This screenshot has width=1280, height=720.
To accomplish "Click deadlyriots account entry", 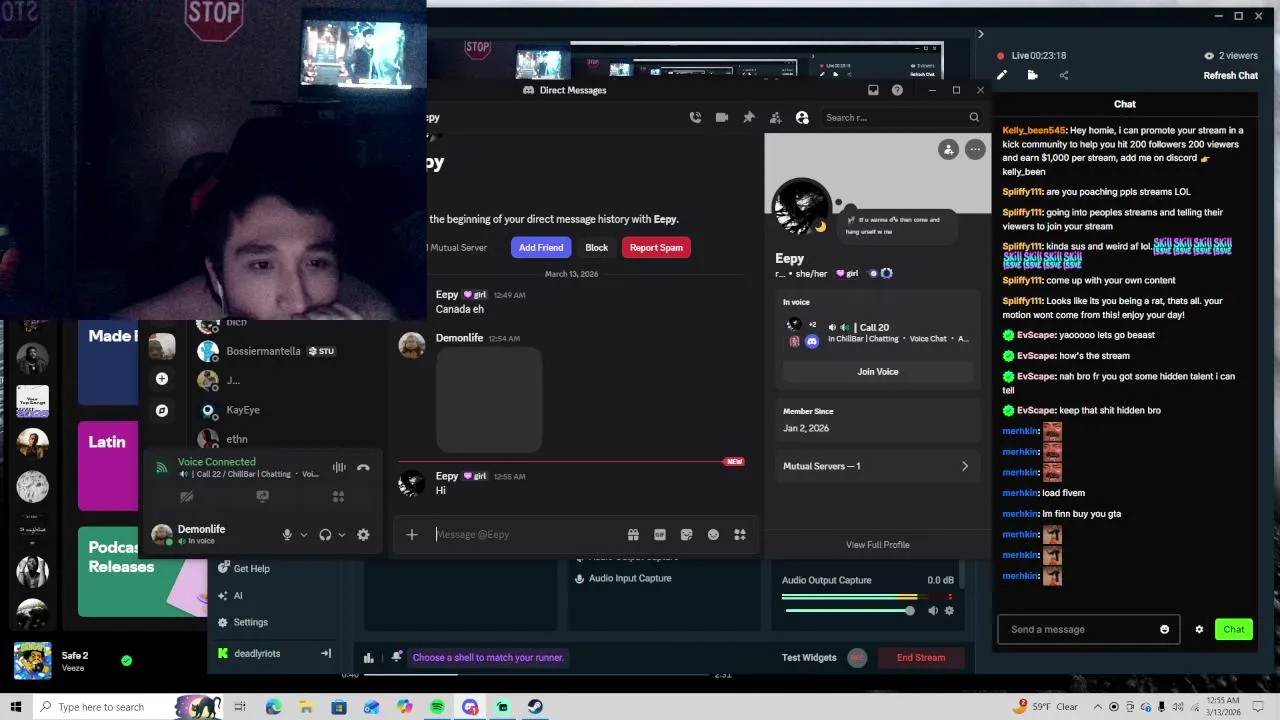I will pos(257,653).
